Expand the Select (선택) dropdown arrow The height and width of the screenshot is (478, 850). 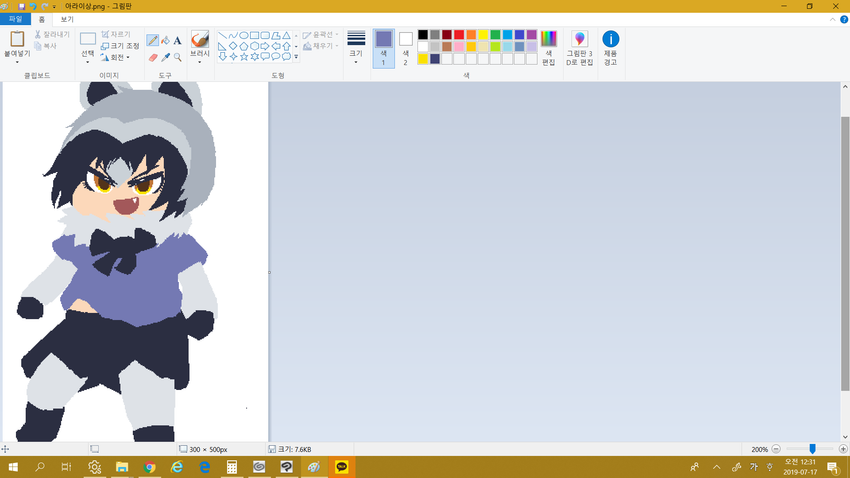[88, 62]
